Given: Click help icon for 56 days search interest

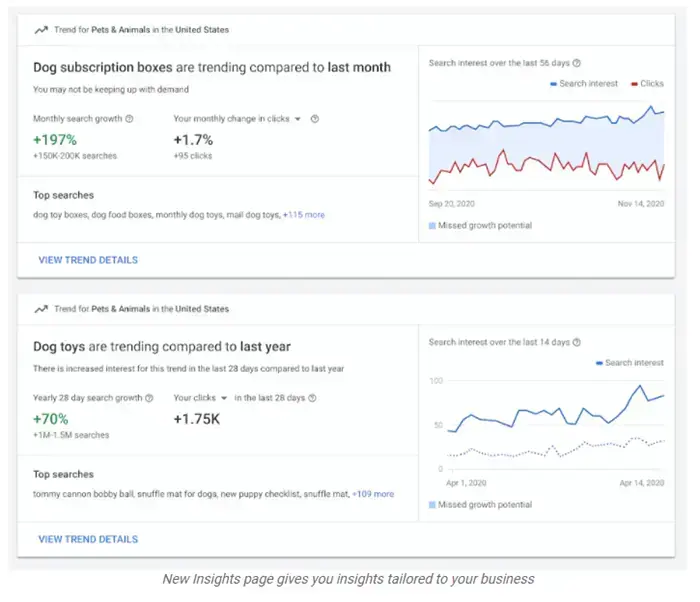Looking at the screenshot, I should 577,63.
